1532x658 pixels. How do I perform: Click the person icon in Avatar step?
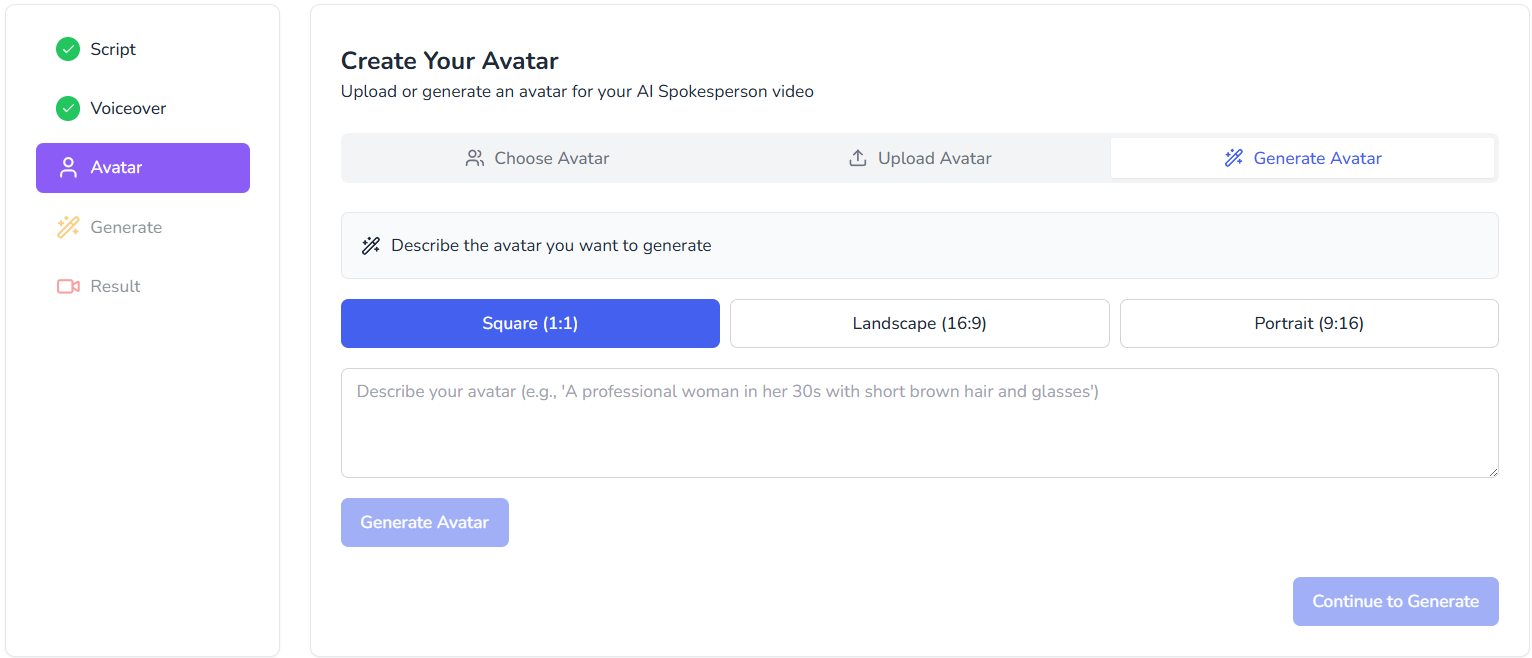coord(68,168)
